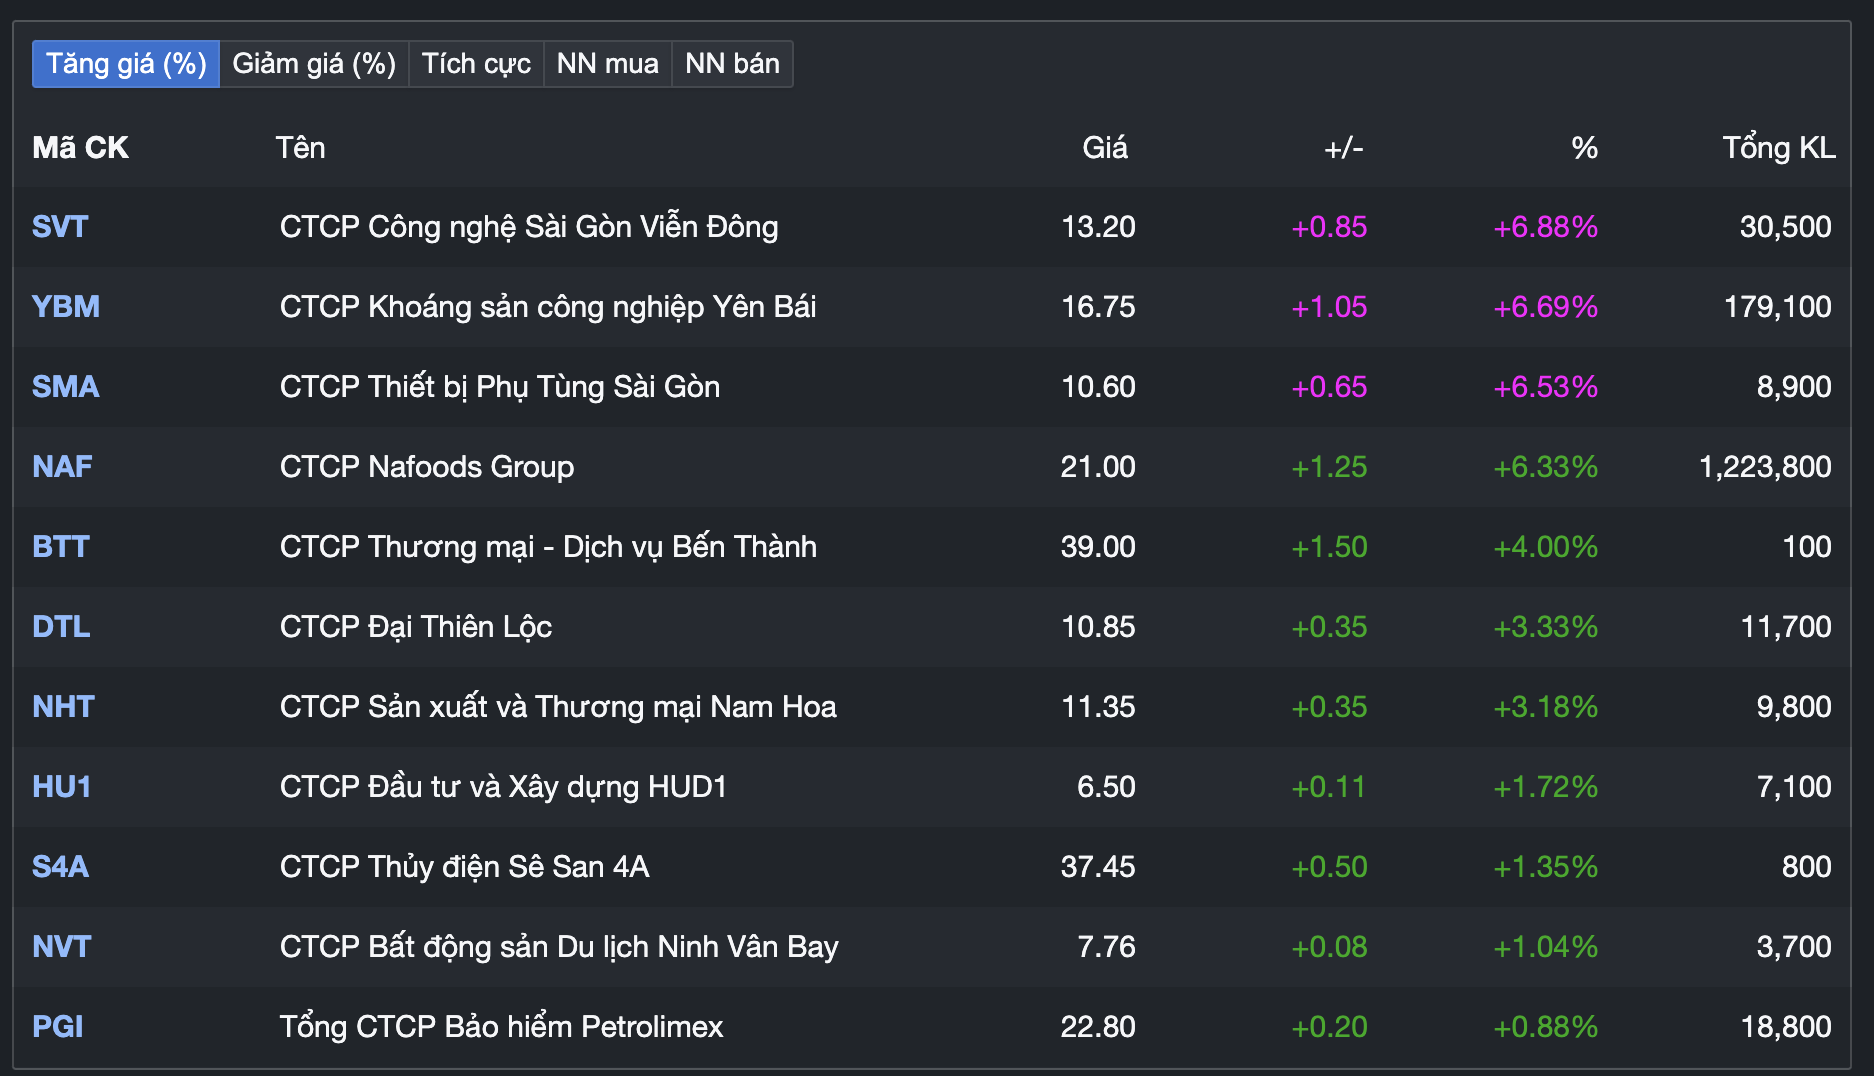Click the Tổng KL column header
The height and width of the screenshot is (1076, 1874).
point(1778,148)
